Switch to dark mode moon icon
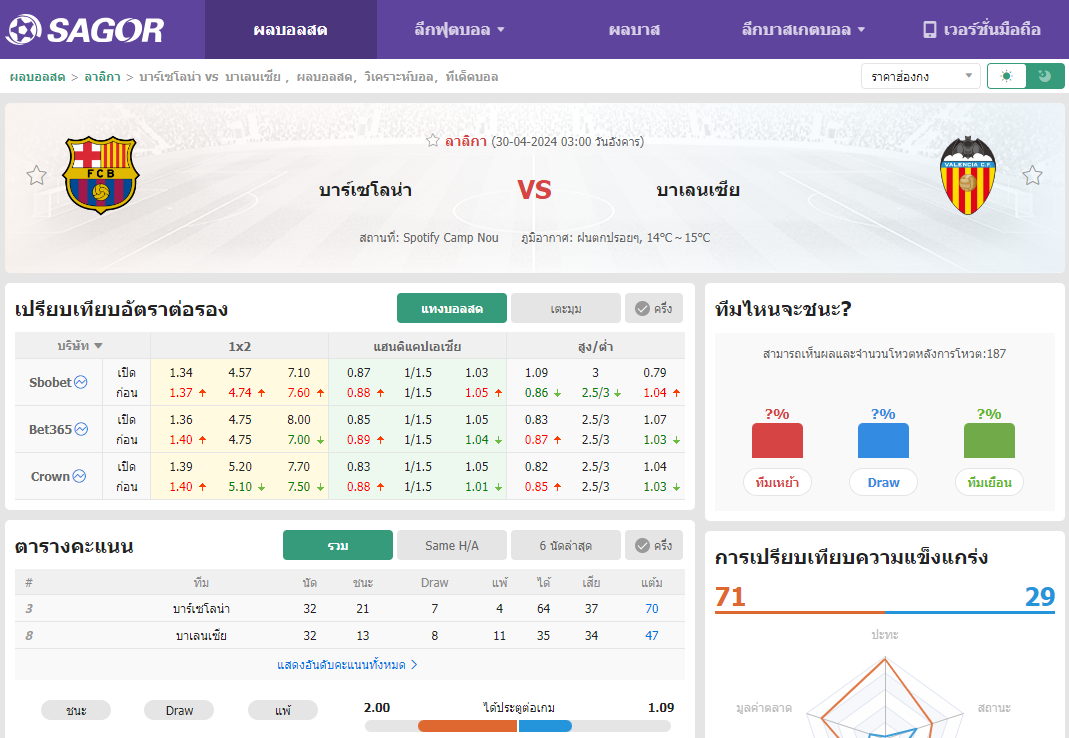This screenshot has width=1069, height=738. pyautogui.click(x=1045, y=76)
